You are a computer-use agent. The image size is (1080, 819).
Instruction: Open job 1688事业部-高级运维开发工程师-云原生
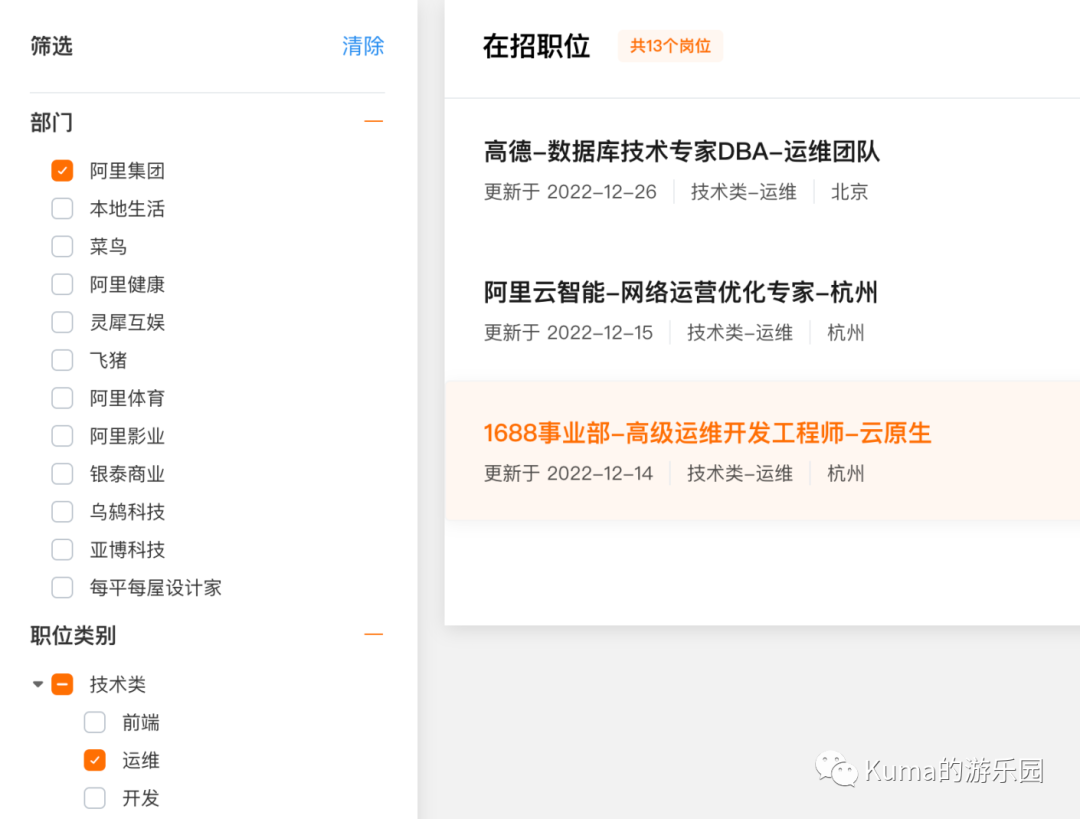tap(707, 433)
